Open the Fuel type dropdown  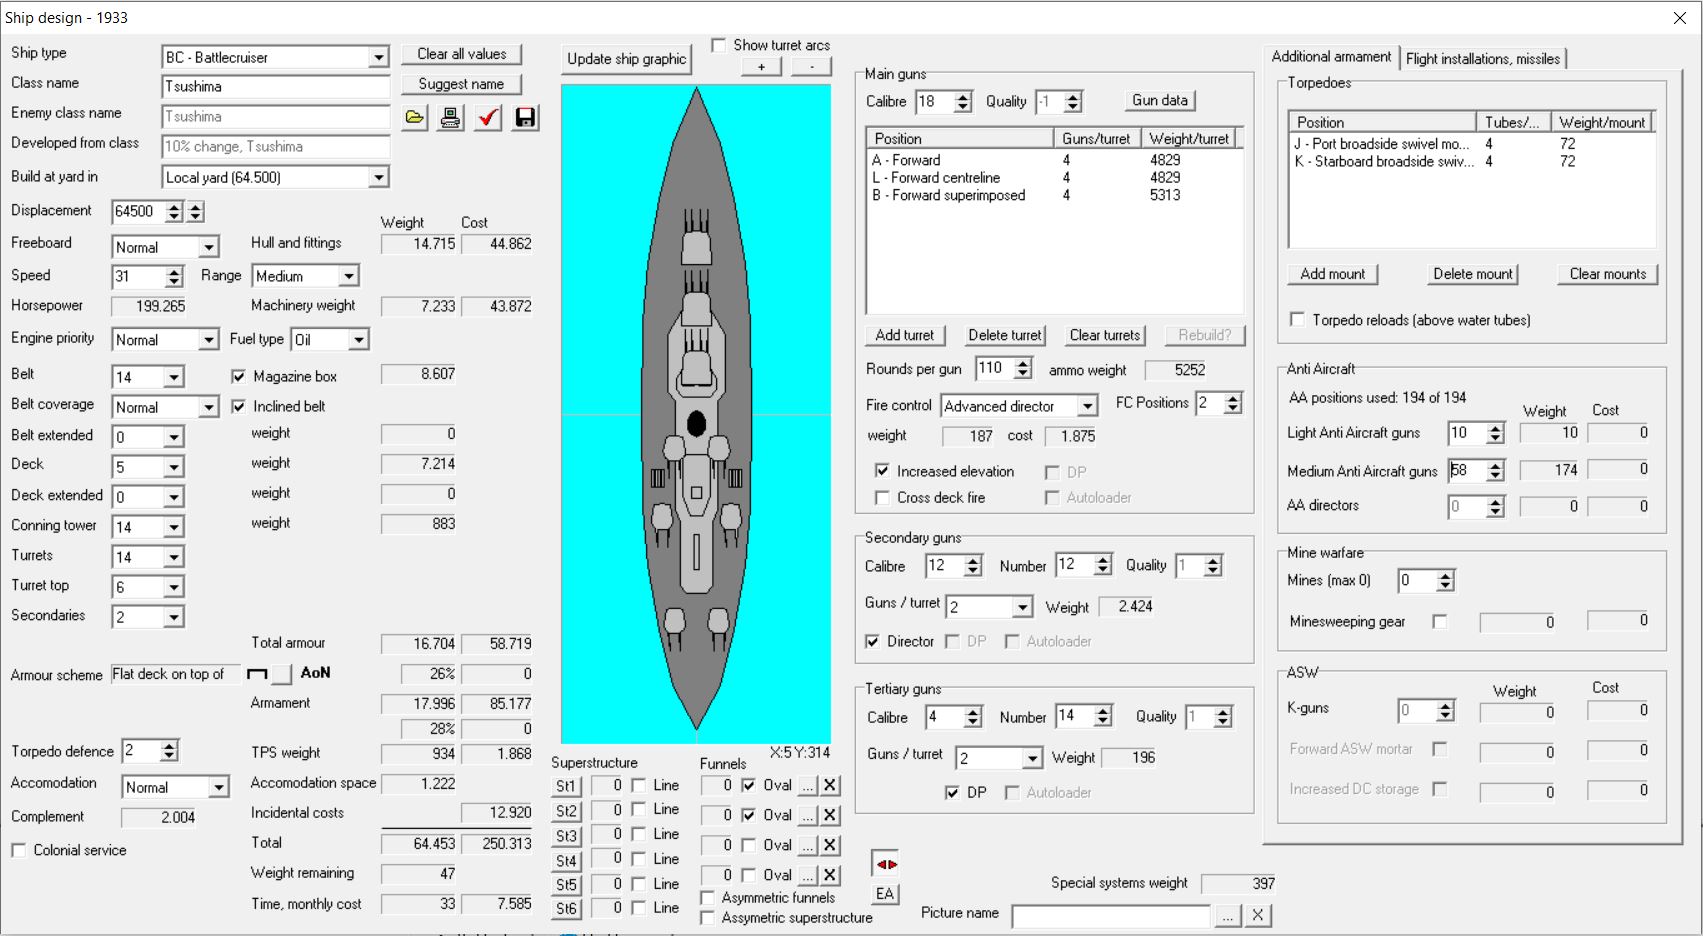click(x=358, y=341)
